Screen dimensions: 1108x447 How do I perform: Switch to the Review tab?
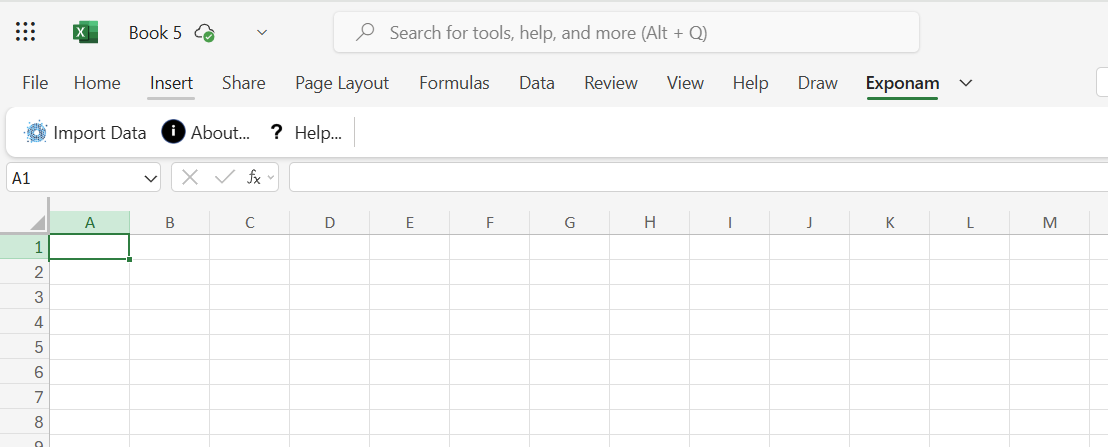pos(611,83)
